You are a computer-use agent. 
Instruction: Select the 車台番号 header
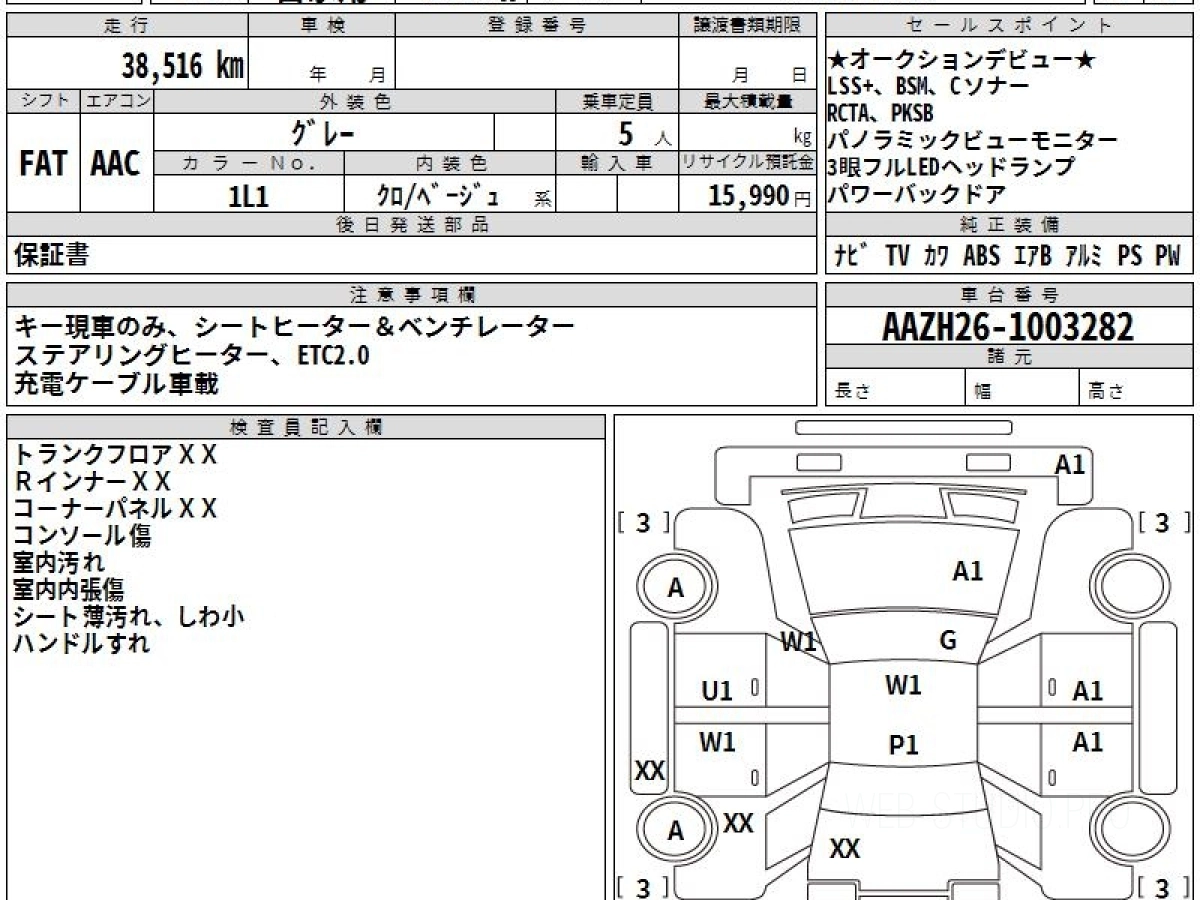[x=1008, y=295]
